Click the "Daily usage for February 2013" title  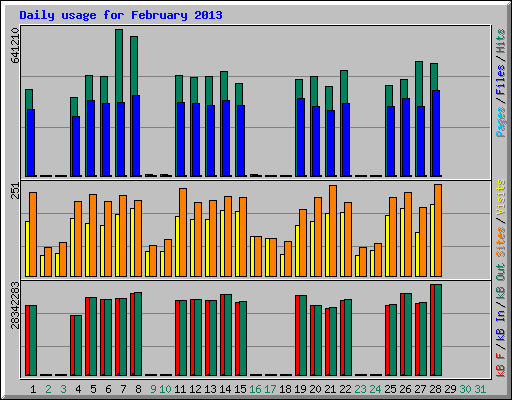point(121,15)
